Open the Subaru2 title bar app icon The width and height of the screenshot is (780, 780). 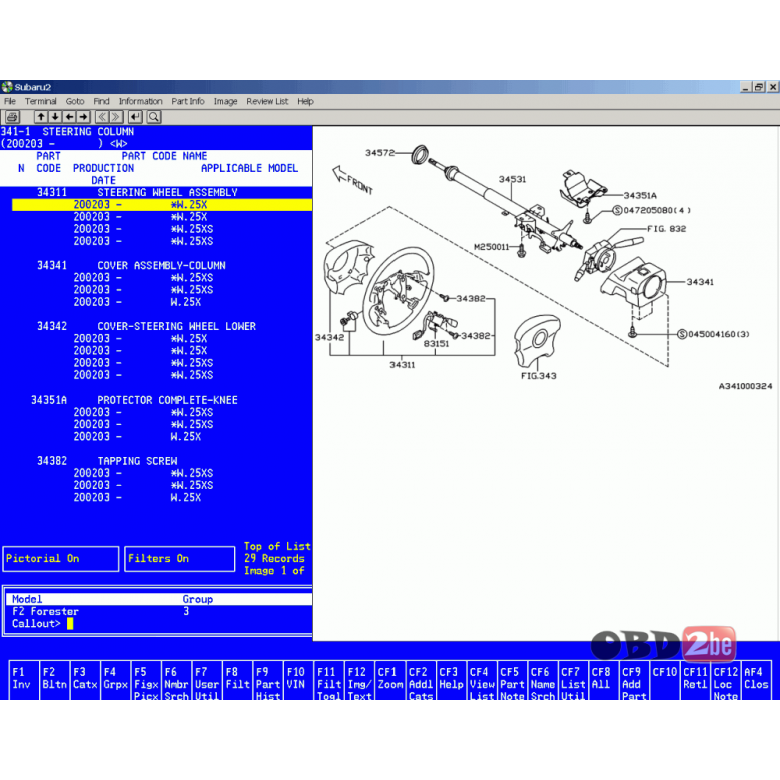(7, 87)
